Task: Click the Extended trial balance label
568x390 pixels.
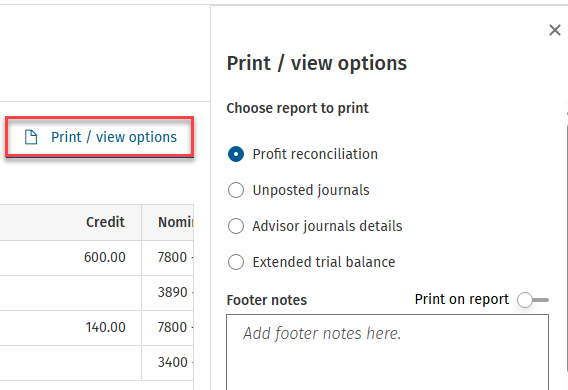Action: click(x=324, y=262)
